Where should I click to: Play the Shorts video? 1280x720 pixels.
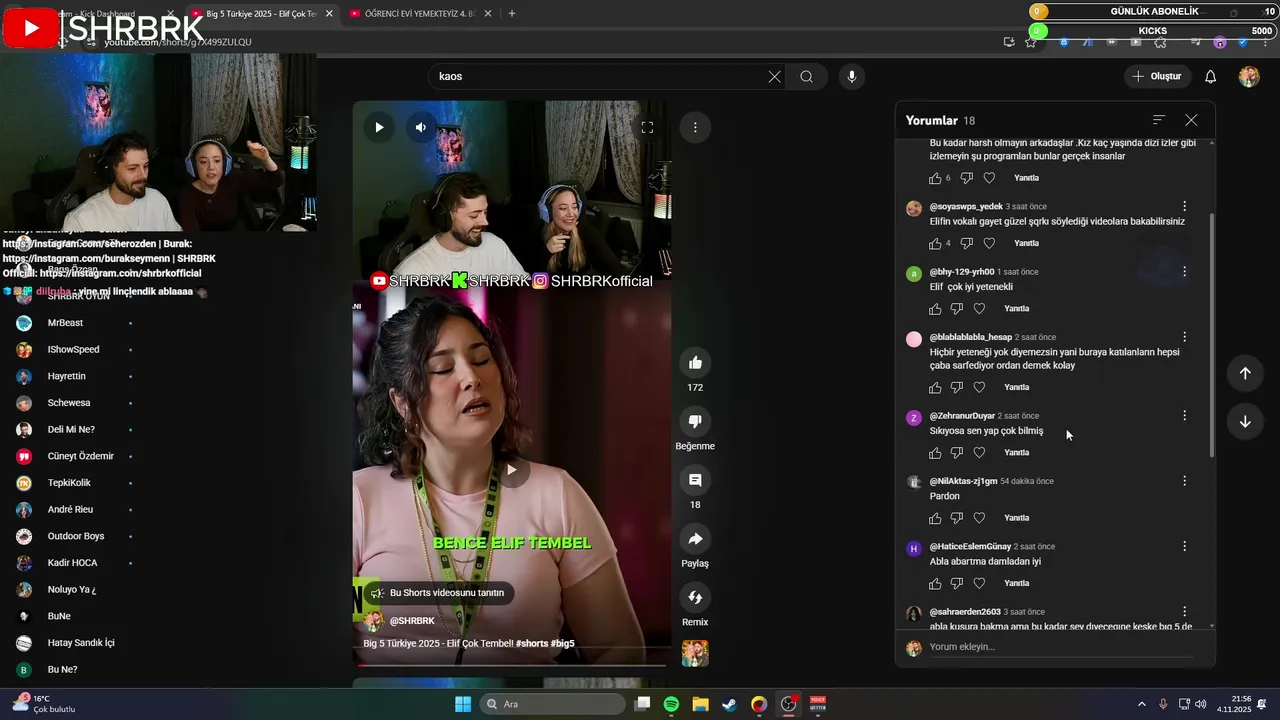click(x=379, y=127)
